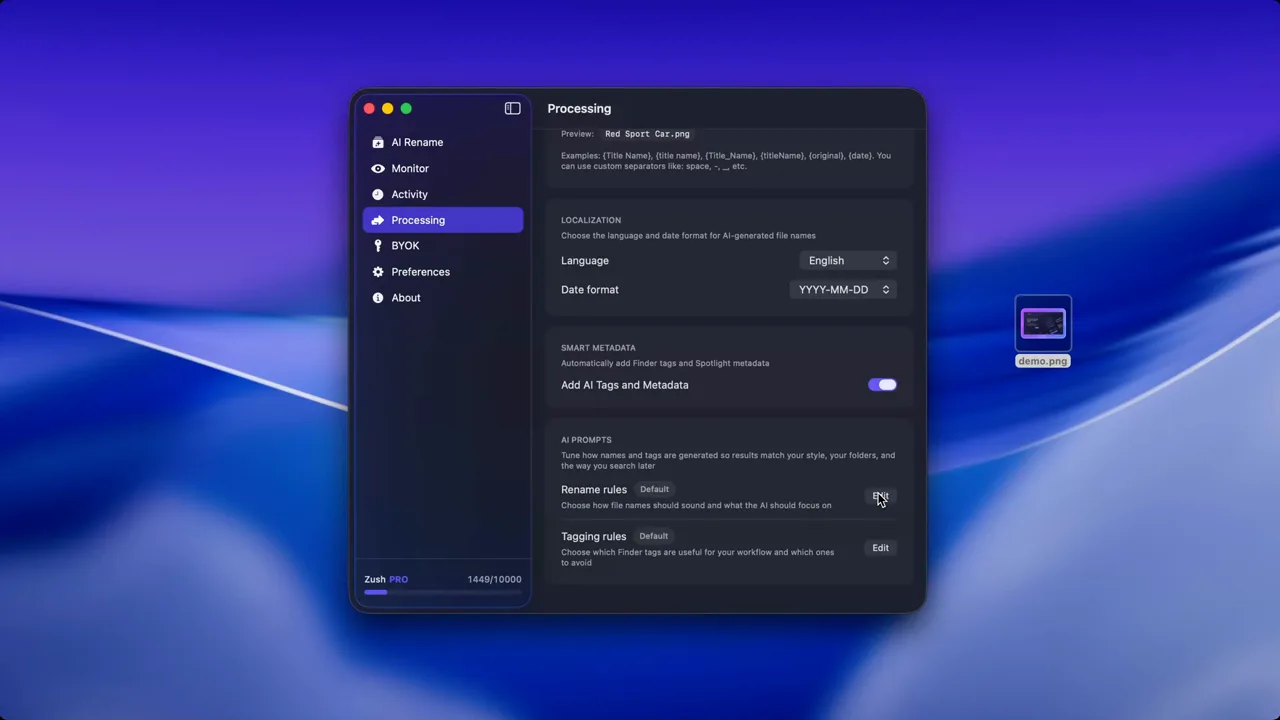Click the Processing arrow icon
The width and height of the screenshot is (1280, 720).
coord(378,220)
